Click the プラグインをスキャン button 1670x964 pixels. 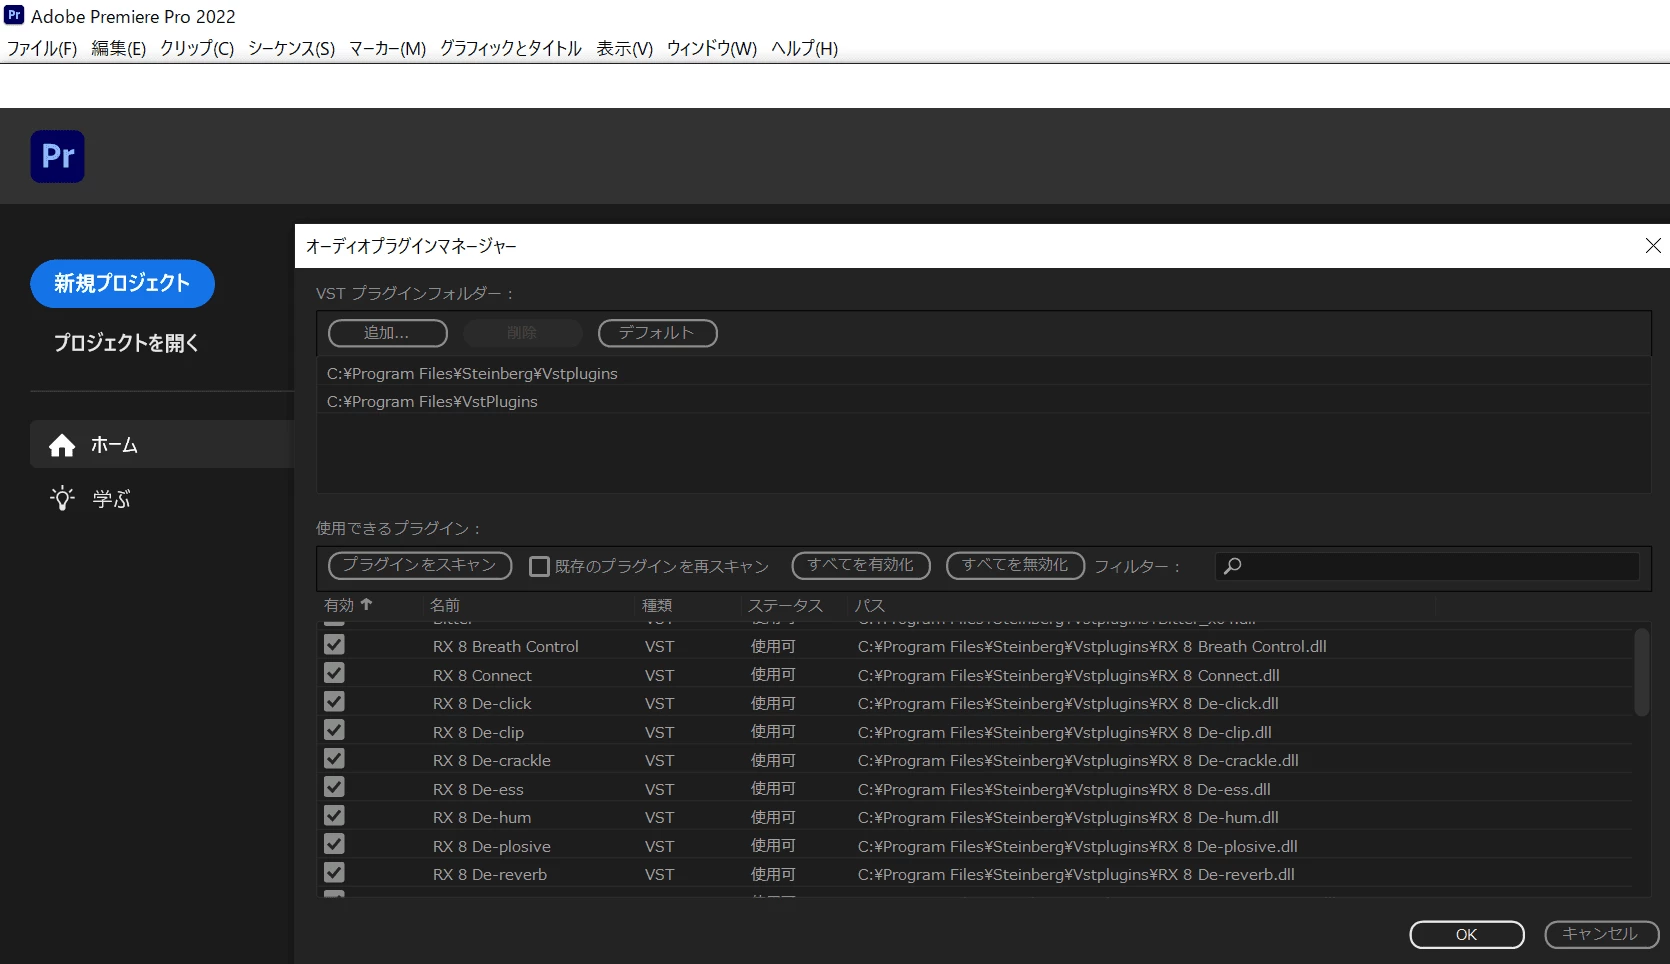click(x=420, y=565)
